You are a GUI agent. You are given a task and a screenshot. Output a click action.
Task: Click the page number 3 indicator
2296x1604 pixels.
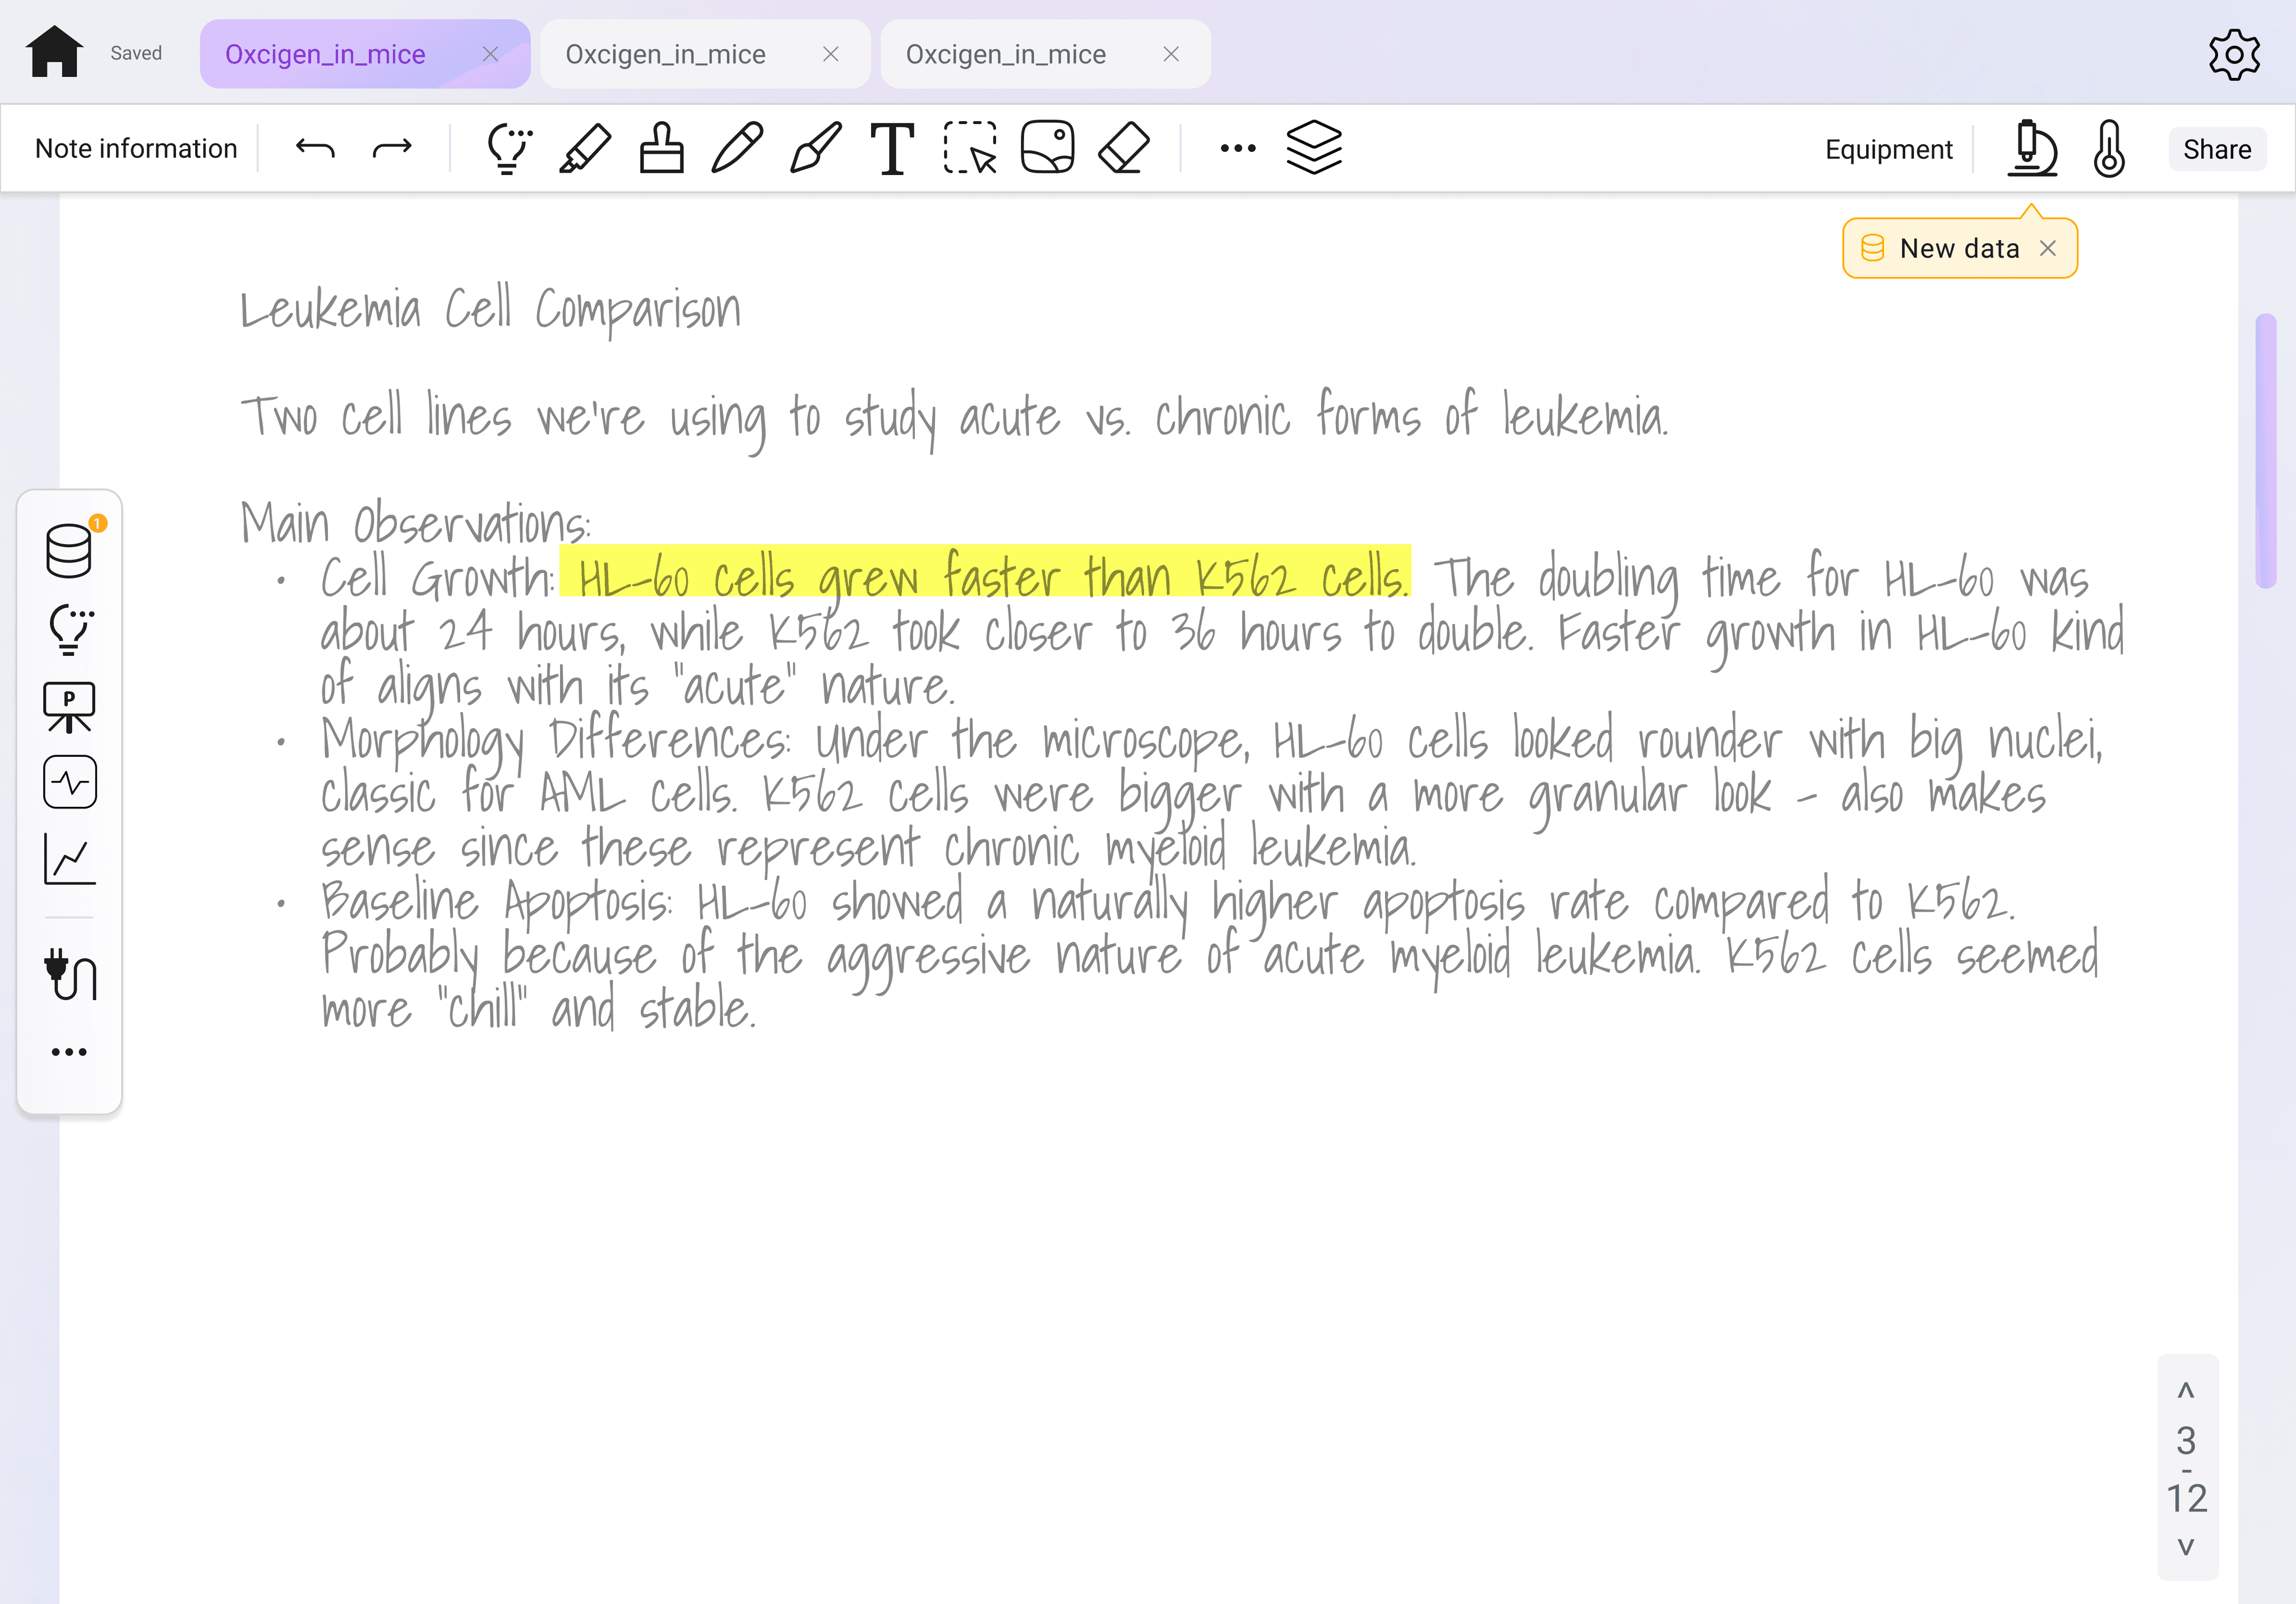click(x=2186, y=1440)
